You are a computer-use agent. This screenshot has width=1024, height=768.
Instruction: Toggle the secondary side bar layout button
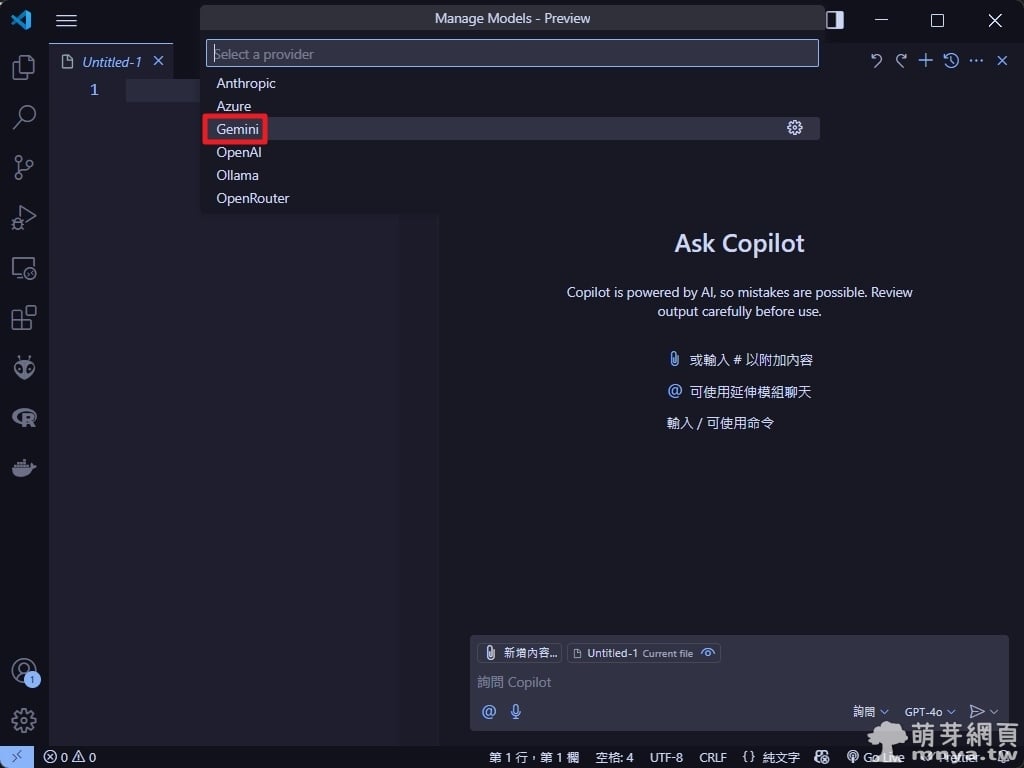(835, 20)
